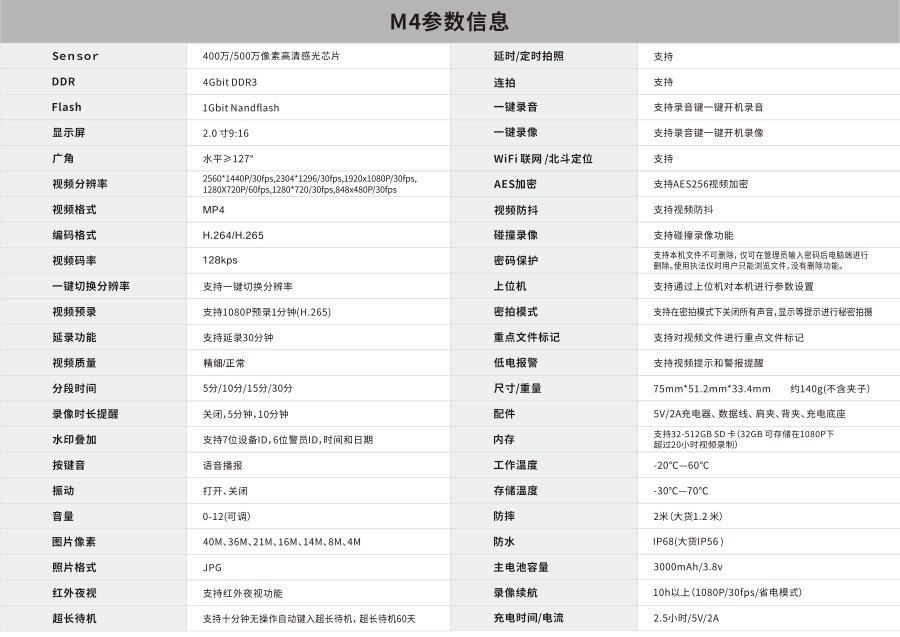Select the '超长待机' label
900x637 pixels.
point(74,619)
